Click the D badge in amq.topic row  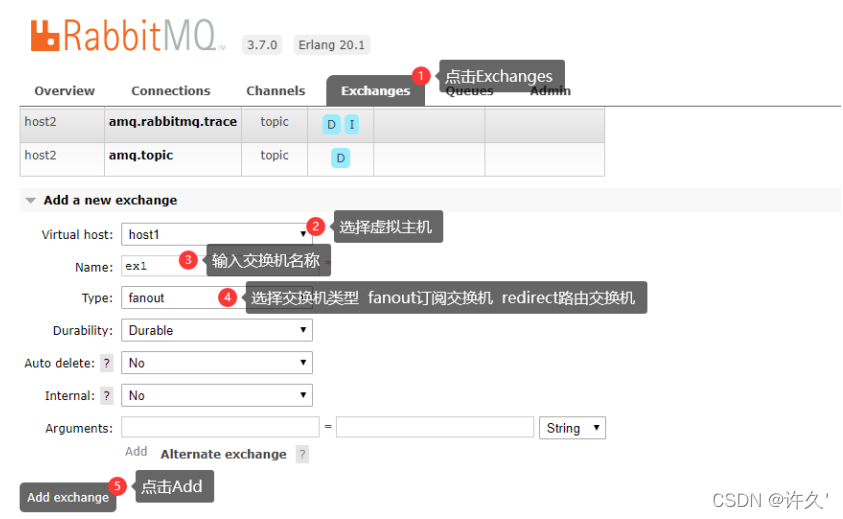(x=340, y=158)
